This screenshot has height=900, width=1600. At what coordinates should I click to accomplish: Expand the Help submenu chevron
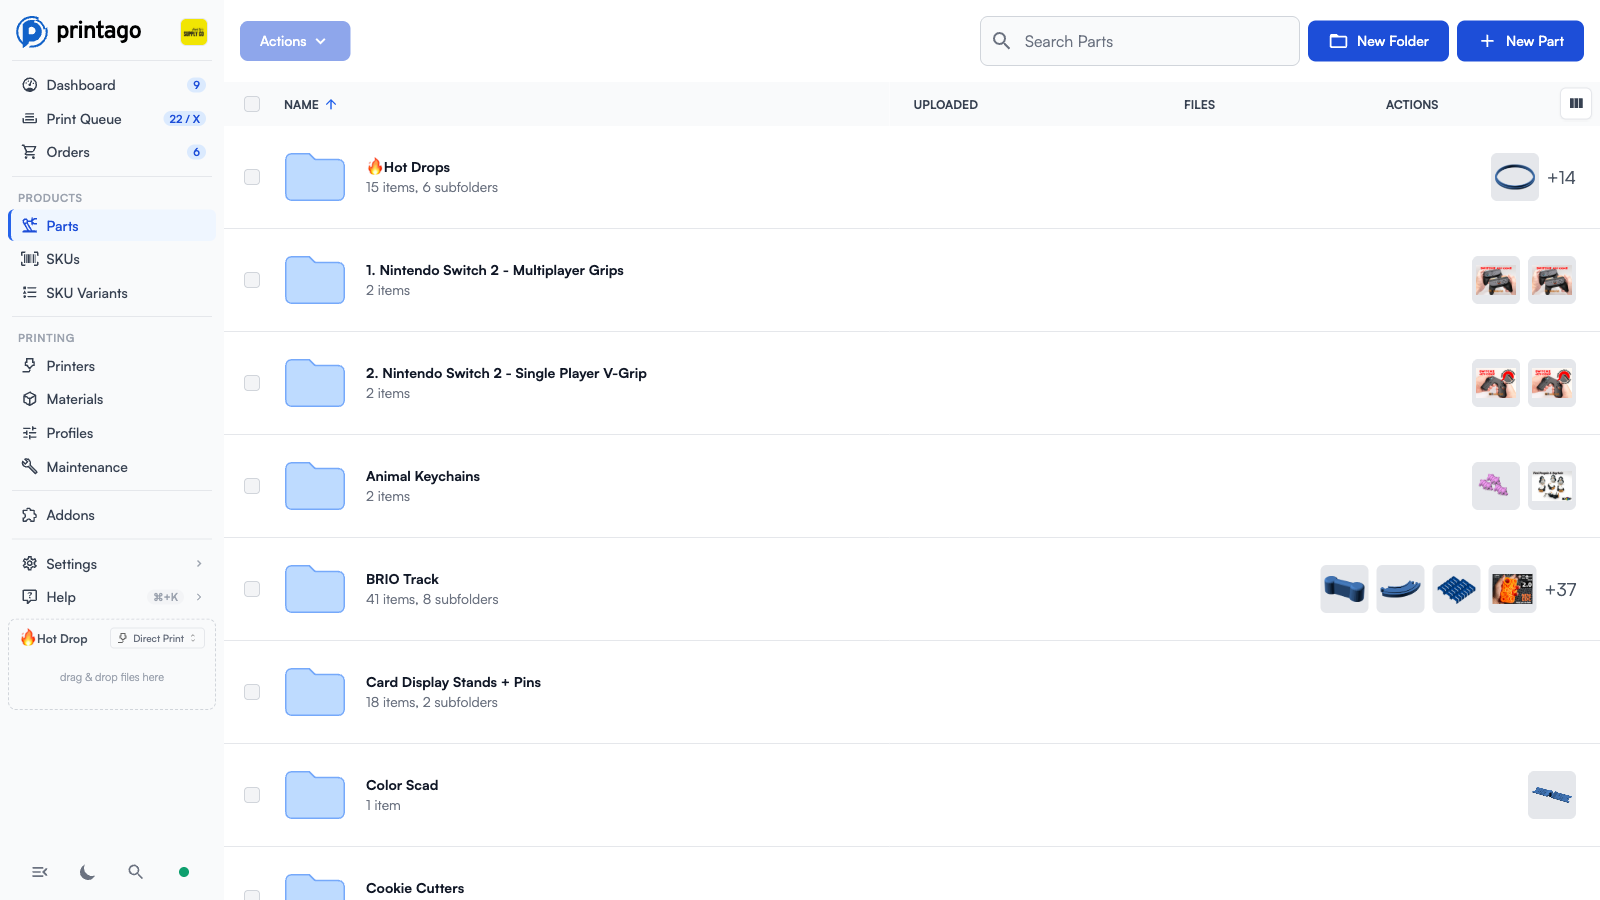click(x=199, y=597)
